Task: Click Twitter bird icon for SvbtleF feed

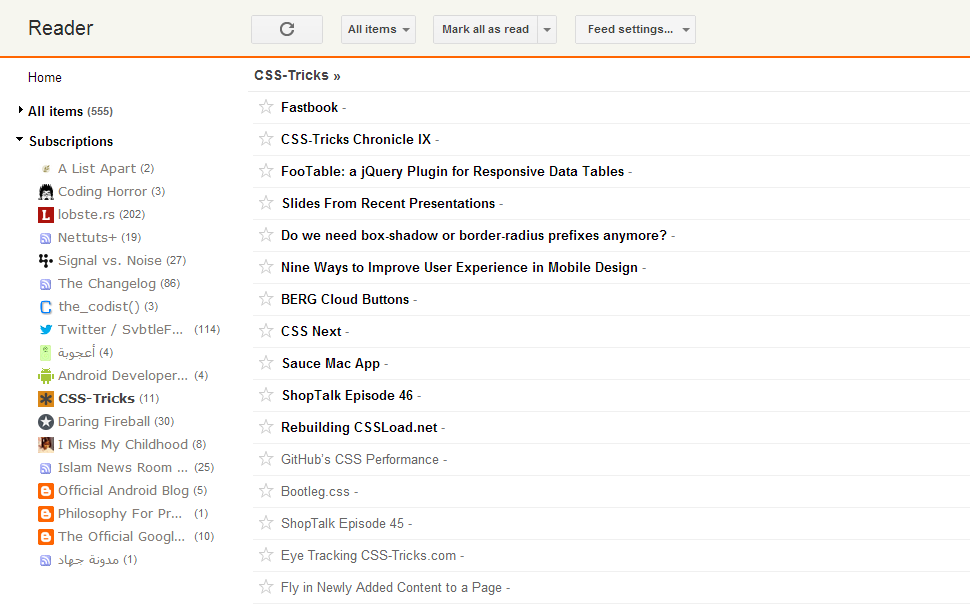Action: (46, 330)
